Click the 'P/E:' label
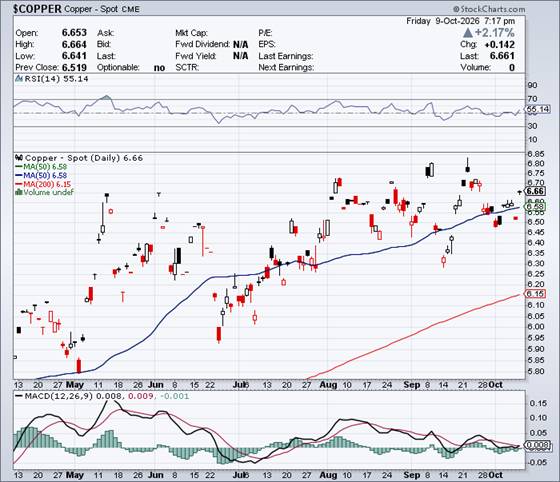 tap(265, 33)
